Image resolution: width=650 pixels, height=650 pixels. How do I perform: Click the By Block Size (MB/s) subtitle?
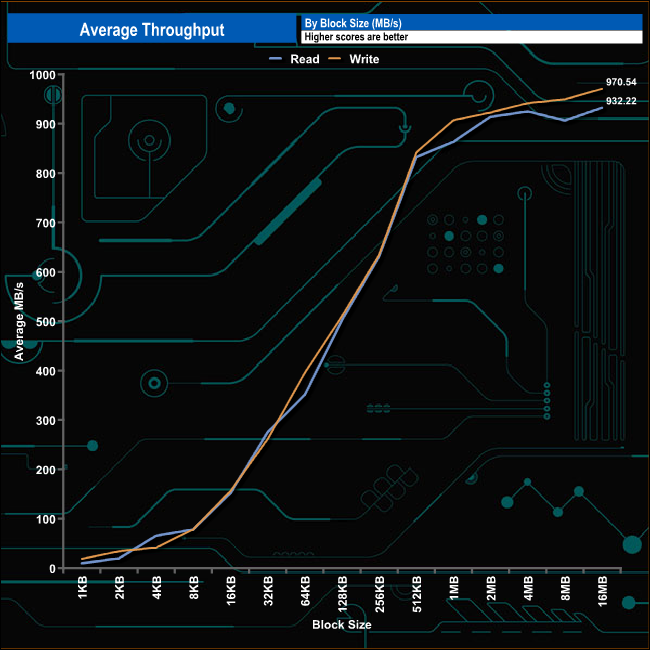click(x=353, y=23)
